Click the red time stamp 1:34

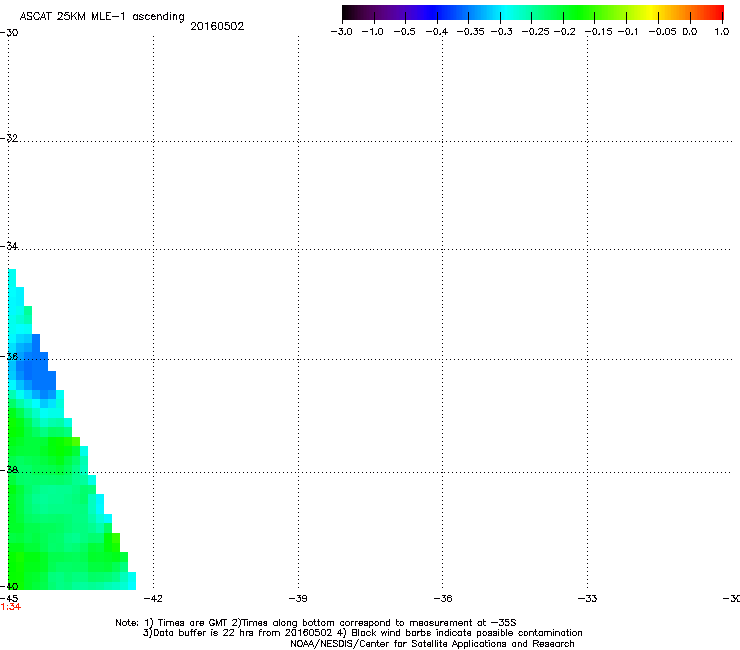tap(10, 607)
